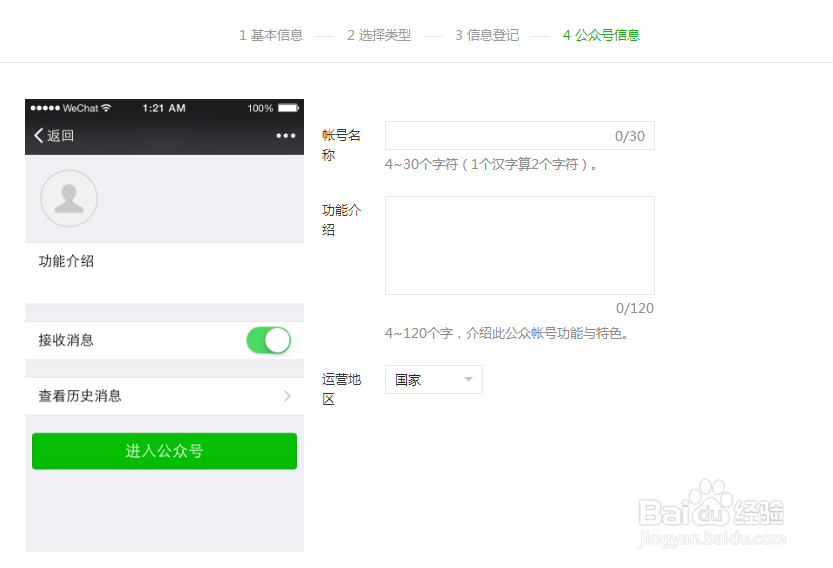Toggle the 接收消息 switch off

coord(268,340)
